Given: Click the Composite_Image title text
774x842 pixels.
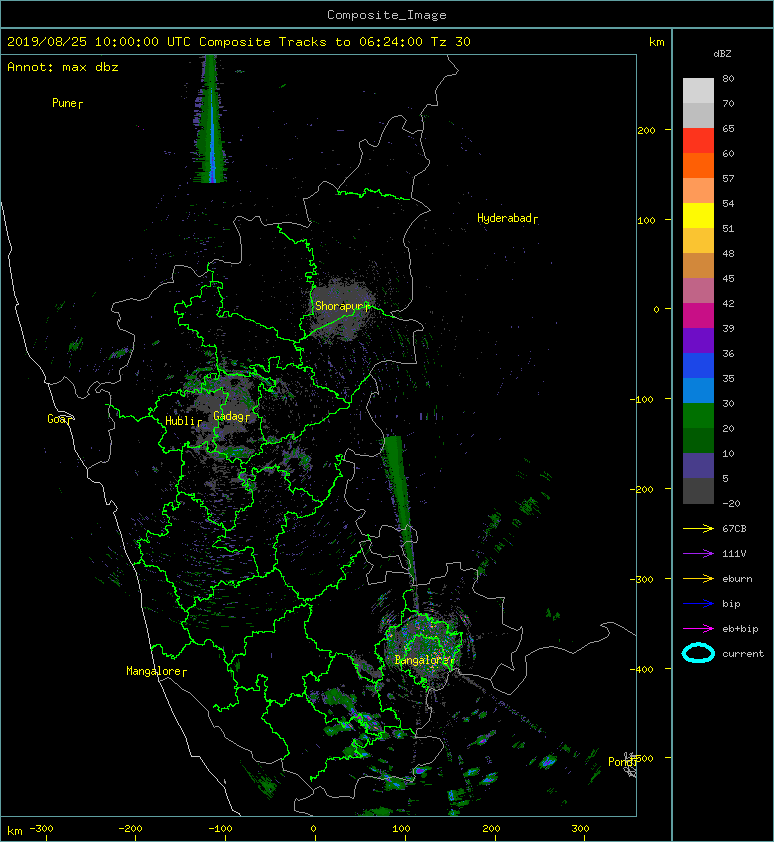Looking at the screenshot, I should (x=387, y=15).
